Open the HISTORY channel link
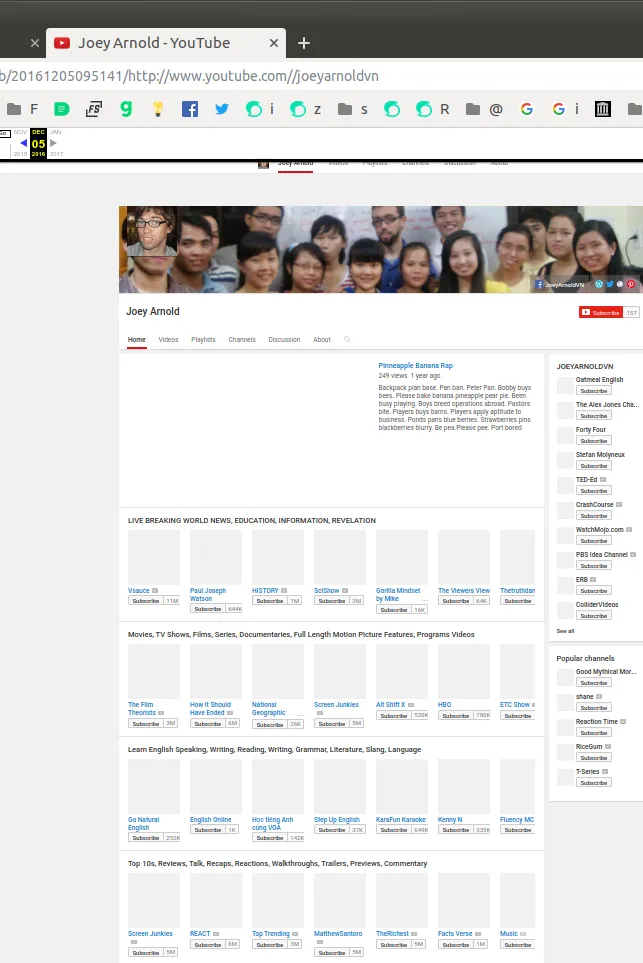Image resolution: width=643 pixels, height=963 pixels. [265, 590]
